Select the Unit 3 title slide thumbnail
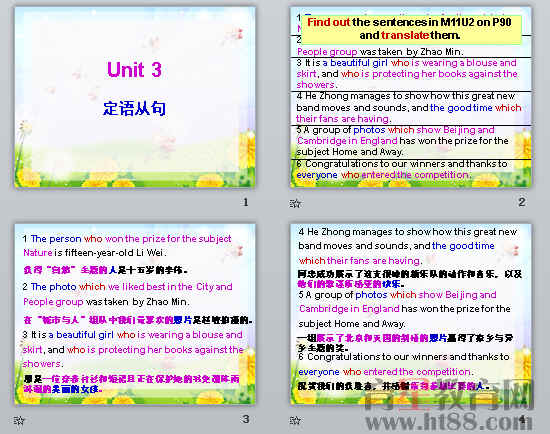This screenshot has height=434, width=550. [x=135, y=97]
